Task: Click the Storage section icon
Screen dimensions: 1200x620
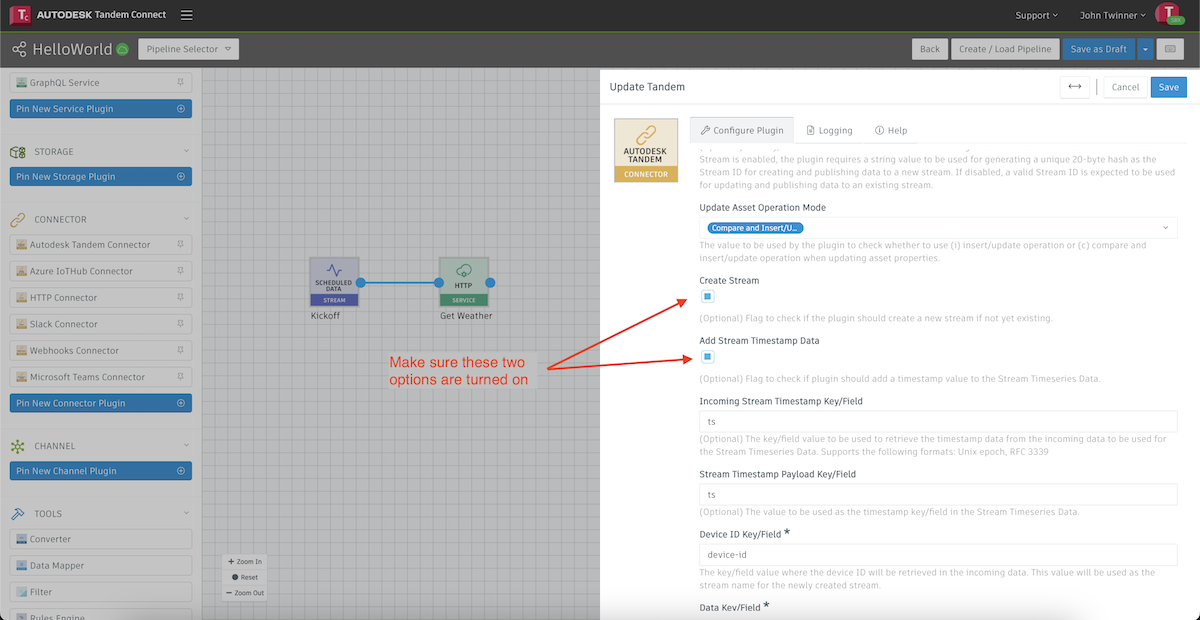Action: pos(17,152)
